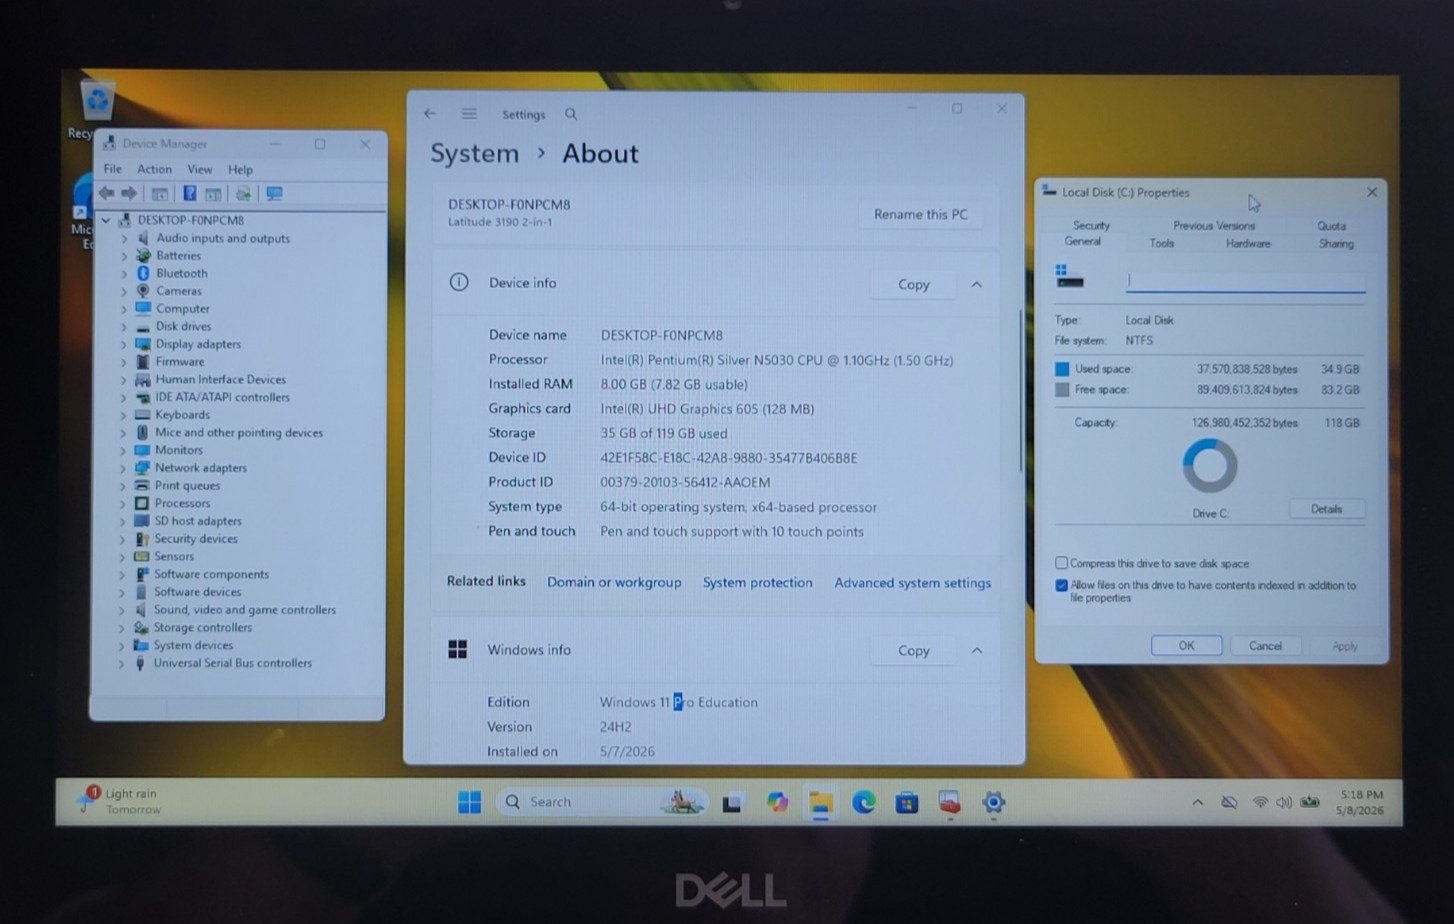Launch Copilot from the taskbar
The width and height of the screenshot is (1454, 924).
pos(777,802)
